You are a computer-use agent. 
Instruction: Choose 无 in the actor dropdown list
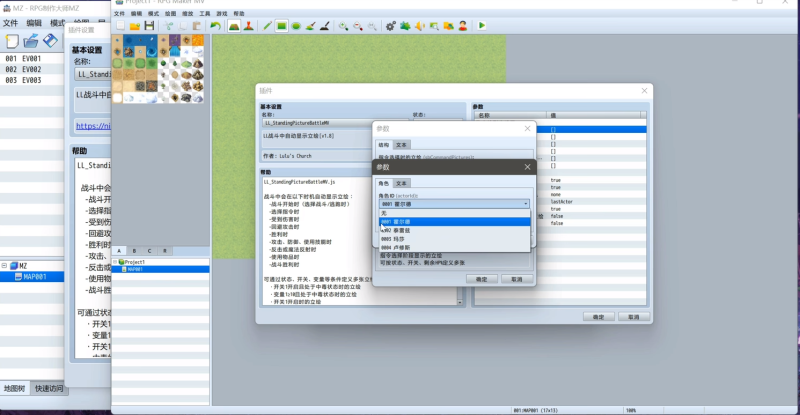point(454,213)
